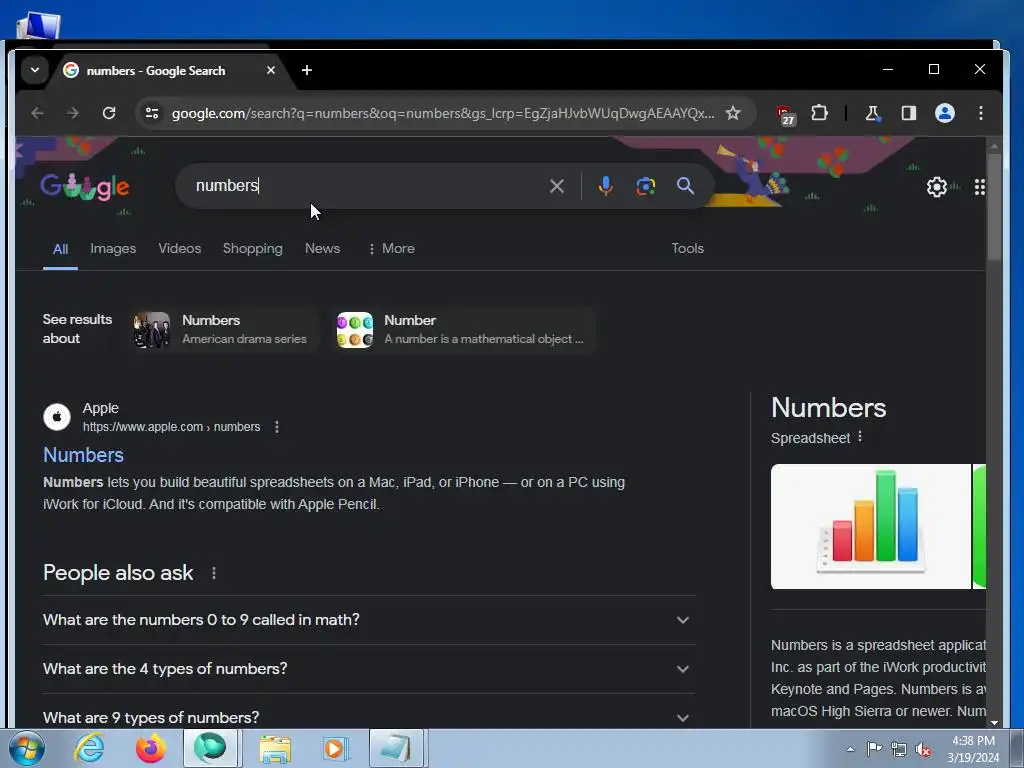Open the red extension icon with badge 27
The width and height of the screenshot is (1024, 768).
786,114
